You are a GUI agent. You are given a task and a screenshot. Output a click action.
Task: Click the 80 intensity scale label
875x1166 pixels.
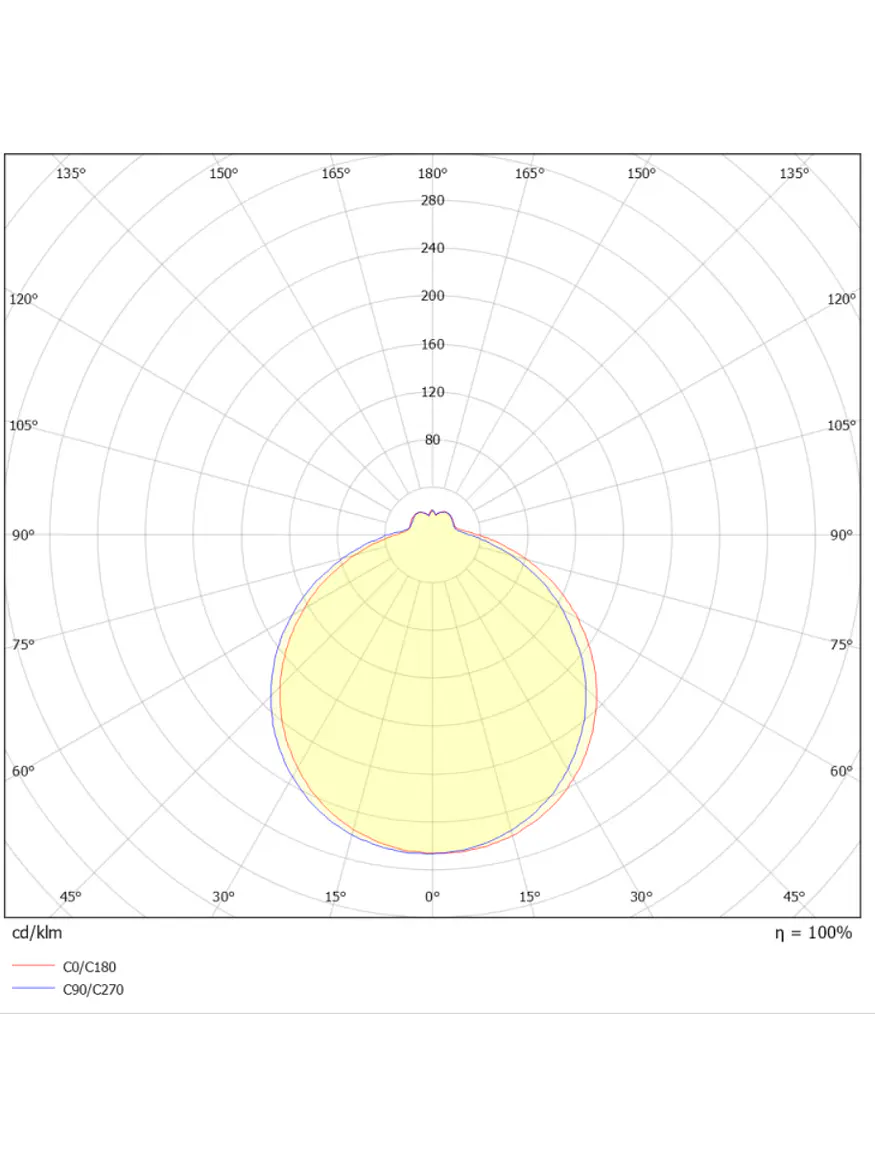pos(431,439)
